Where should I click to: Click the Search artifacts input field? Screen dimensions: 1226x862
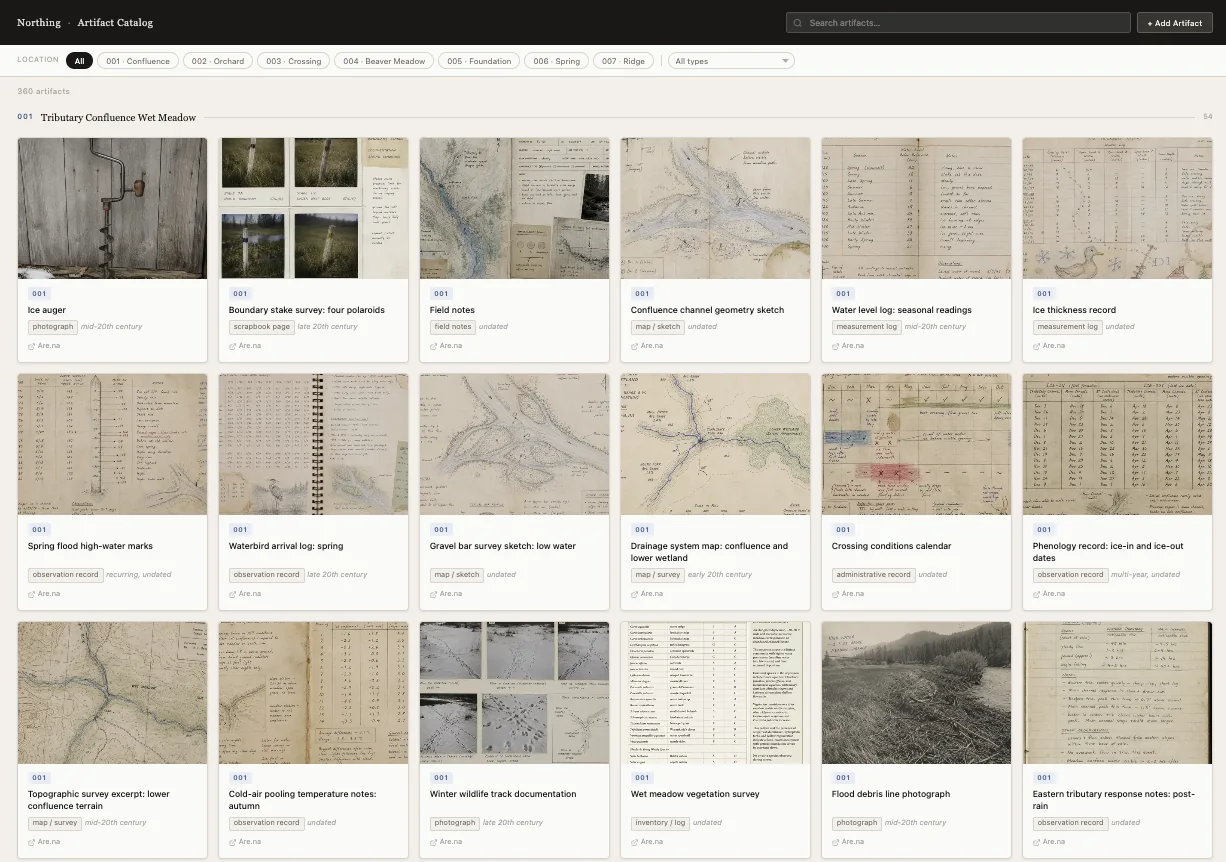958,23
